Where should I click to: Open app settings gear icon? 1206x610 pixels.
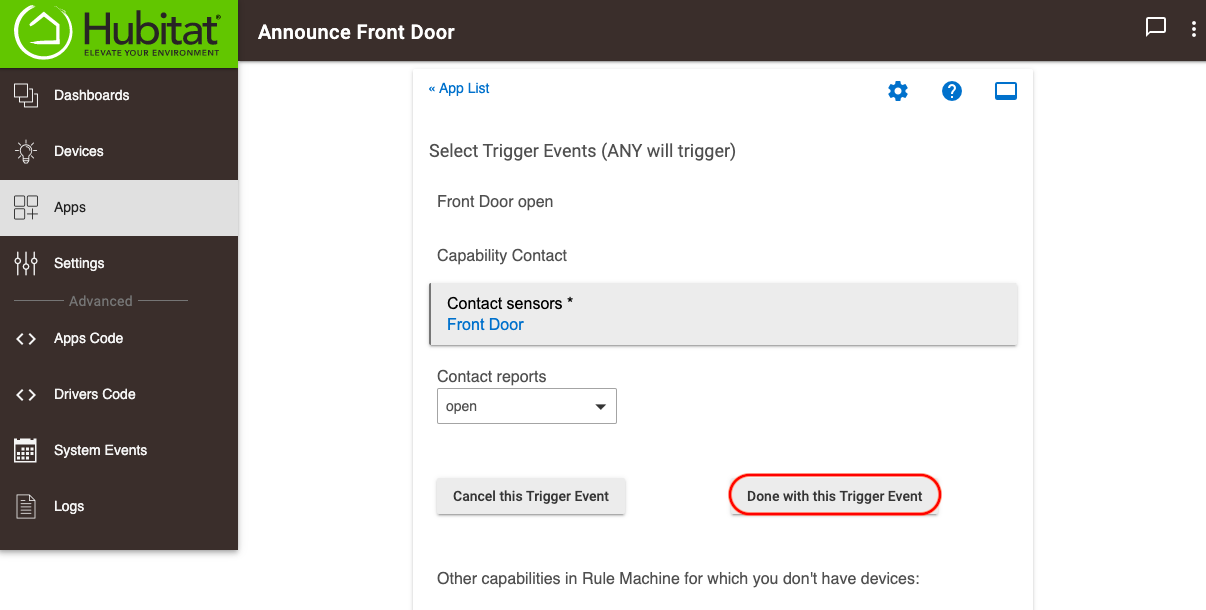898,92
